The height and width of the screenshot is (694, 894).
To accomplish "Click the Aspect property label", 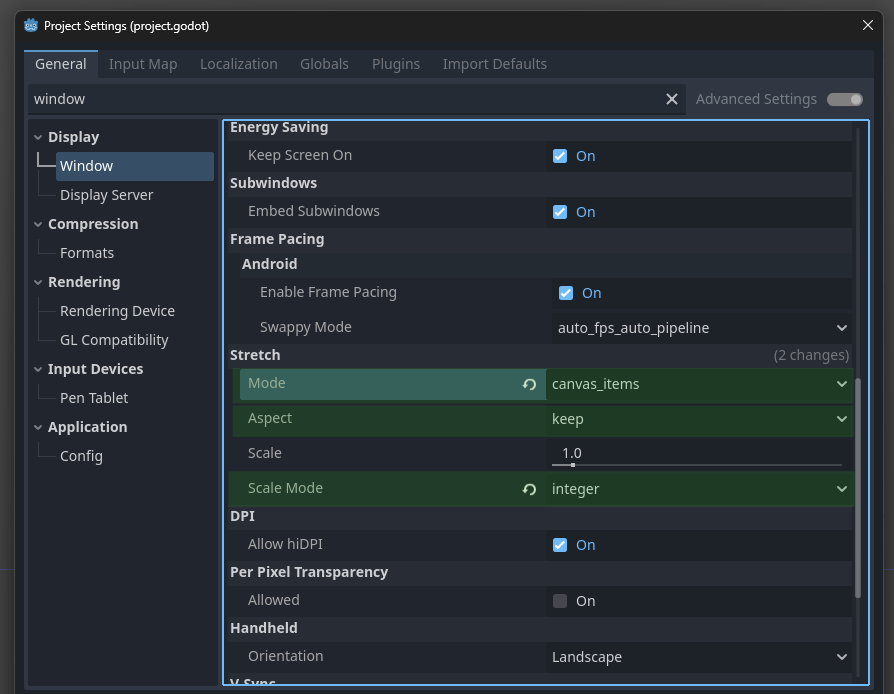I will [x=270, y=419].
